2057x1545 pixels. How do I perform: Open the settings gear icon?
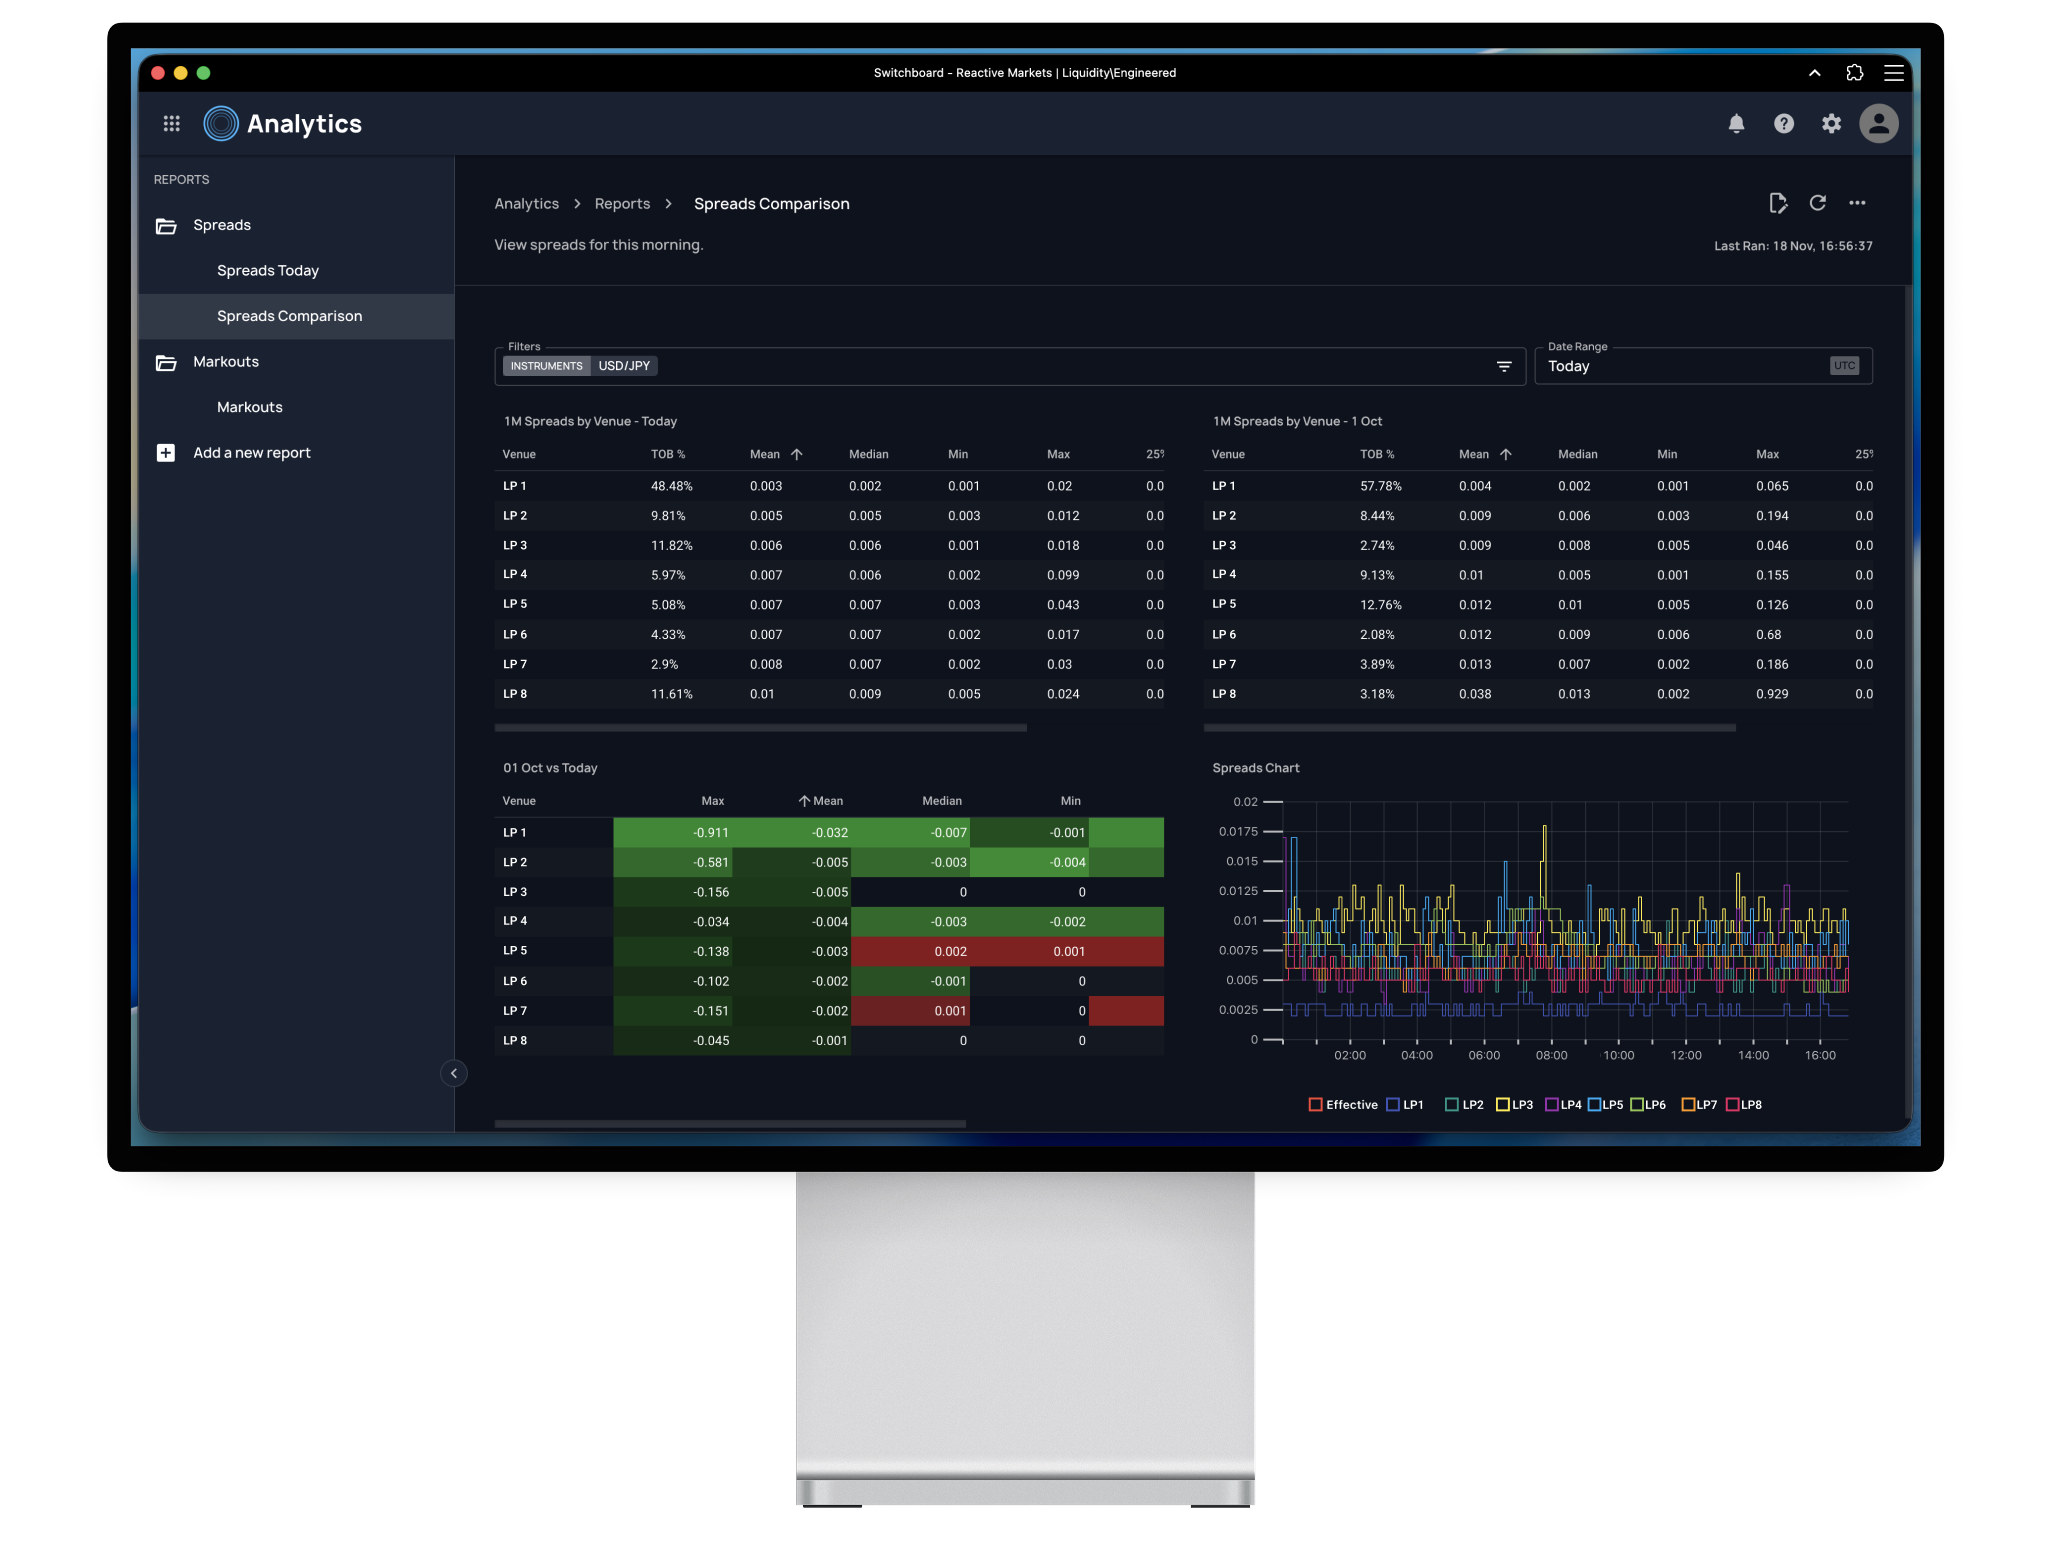[1830, 124]
